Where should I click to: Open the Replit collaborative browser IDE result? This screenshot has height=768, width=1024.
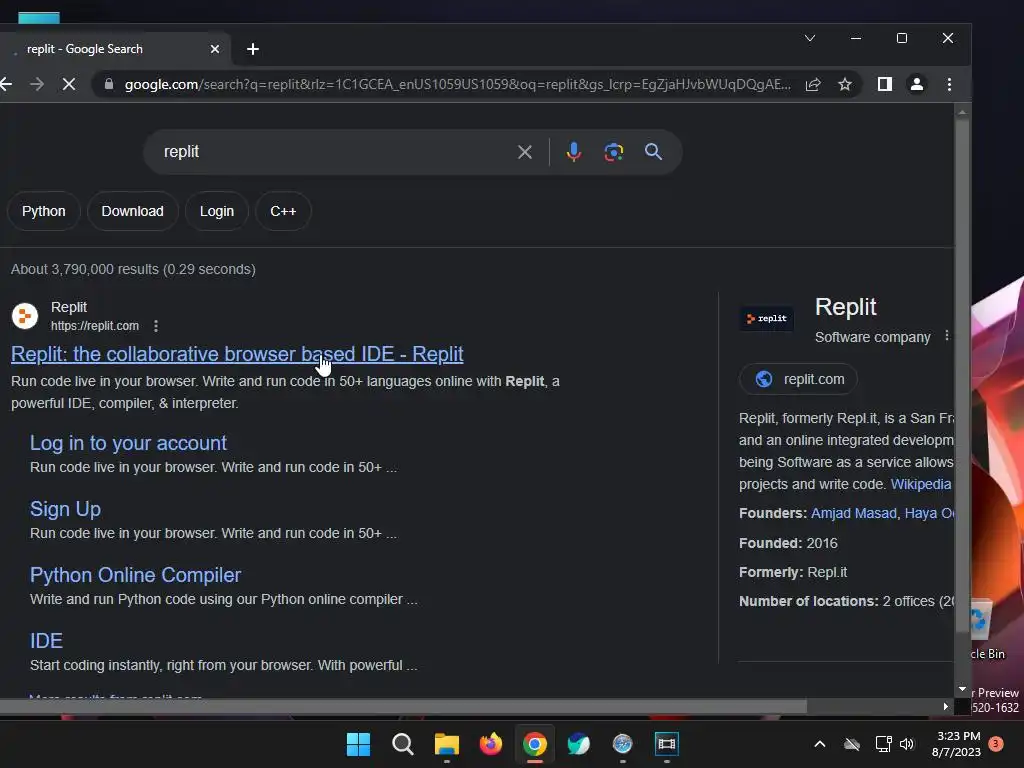pyautogui.click(x=237, y=354)
